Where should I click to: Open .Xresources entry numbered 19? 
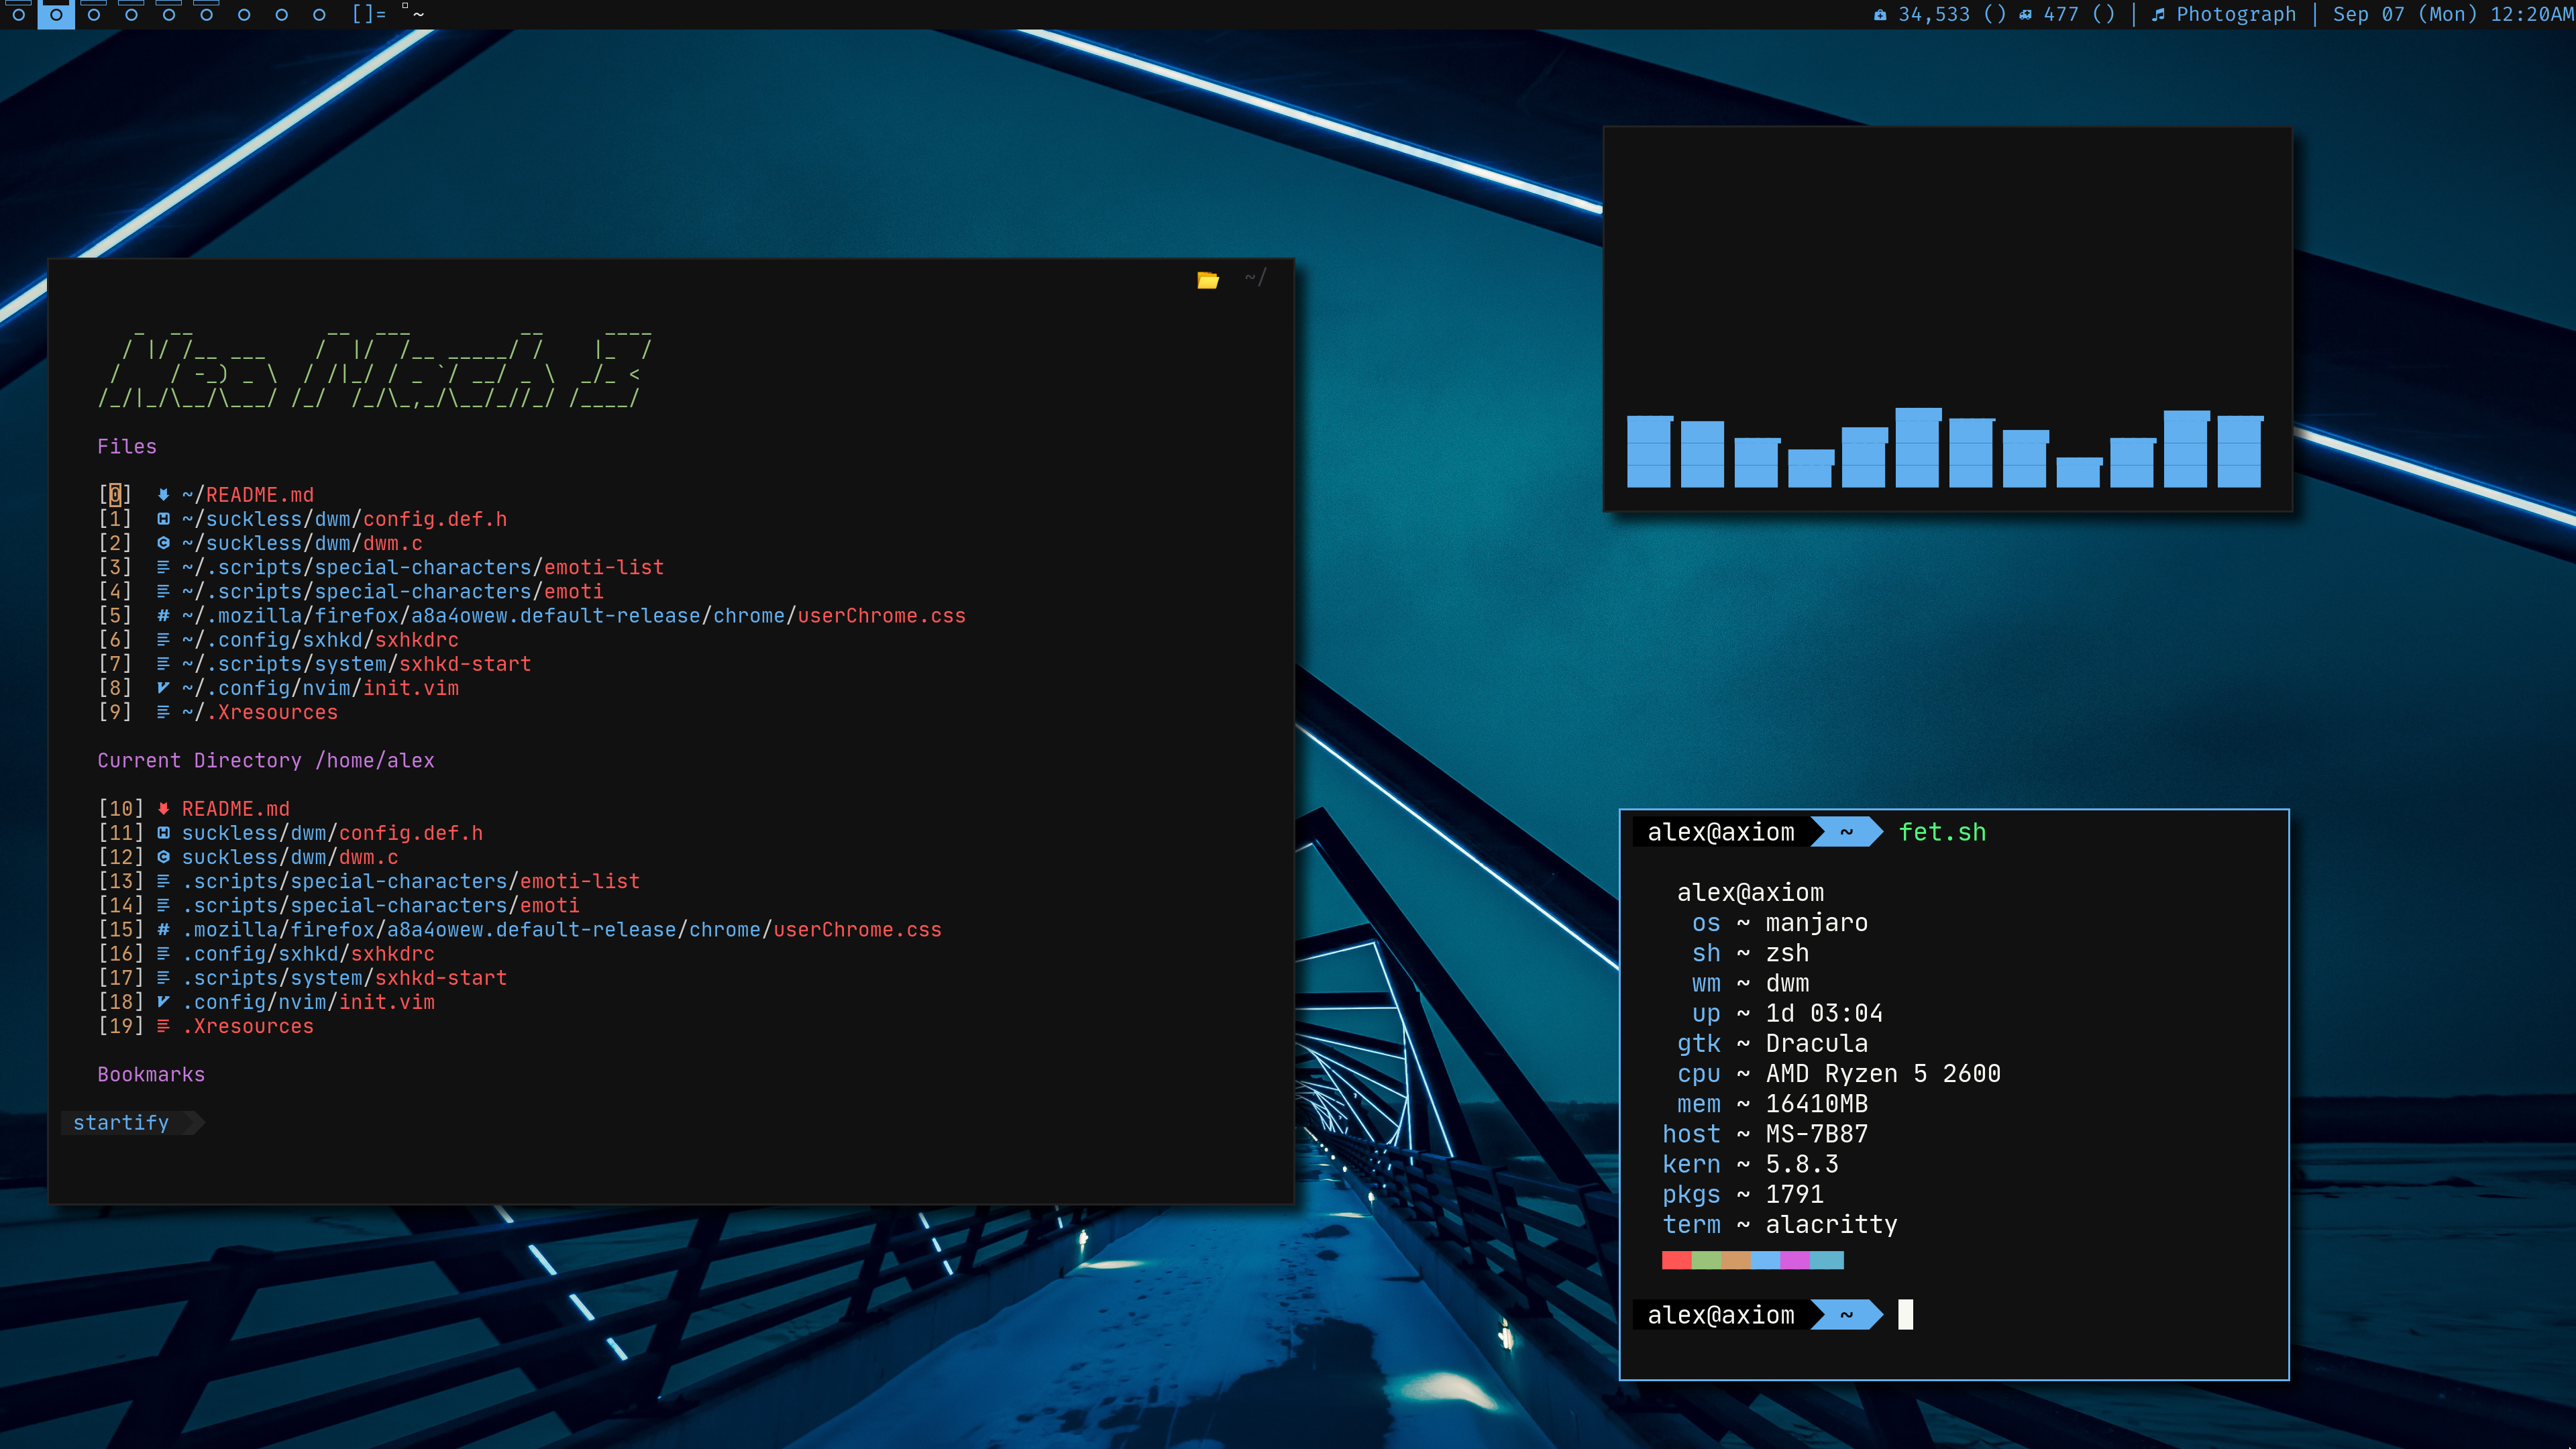coord(248,1026)
